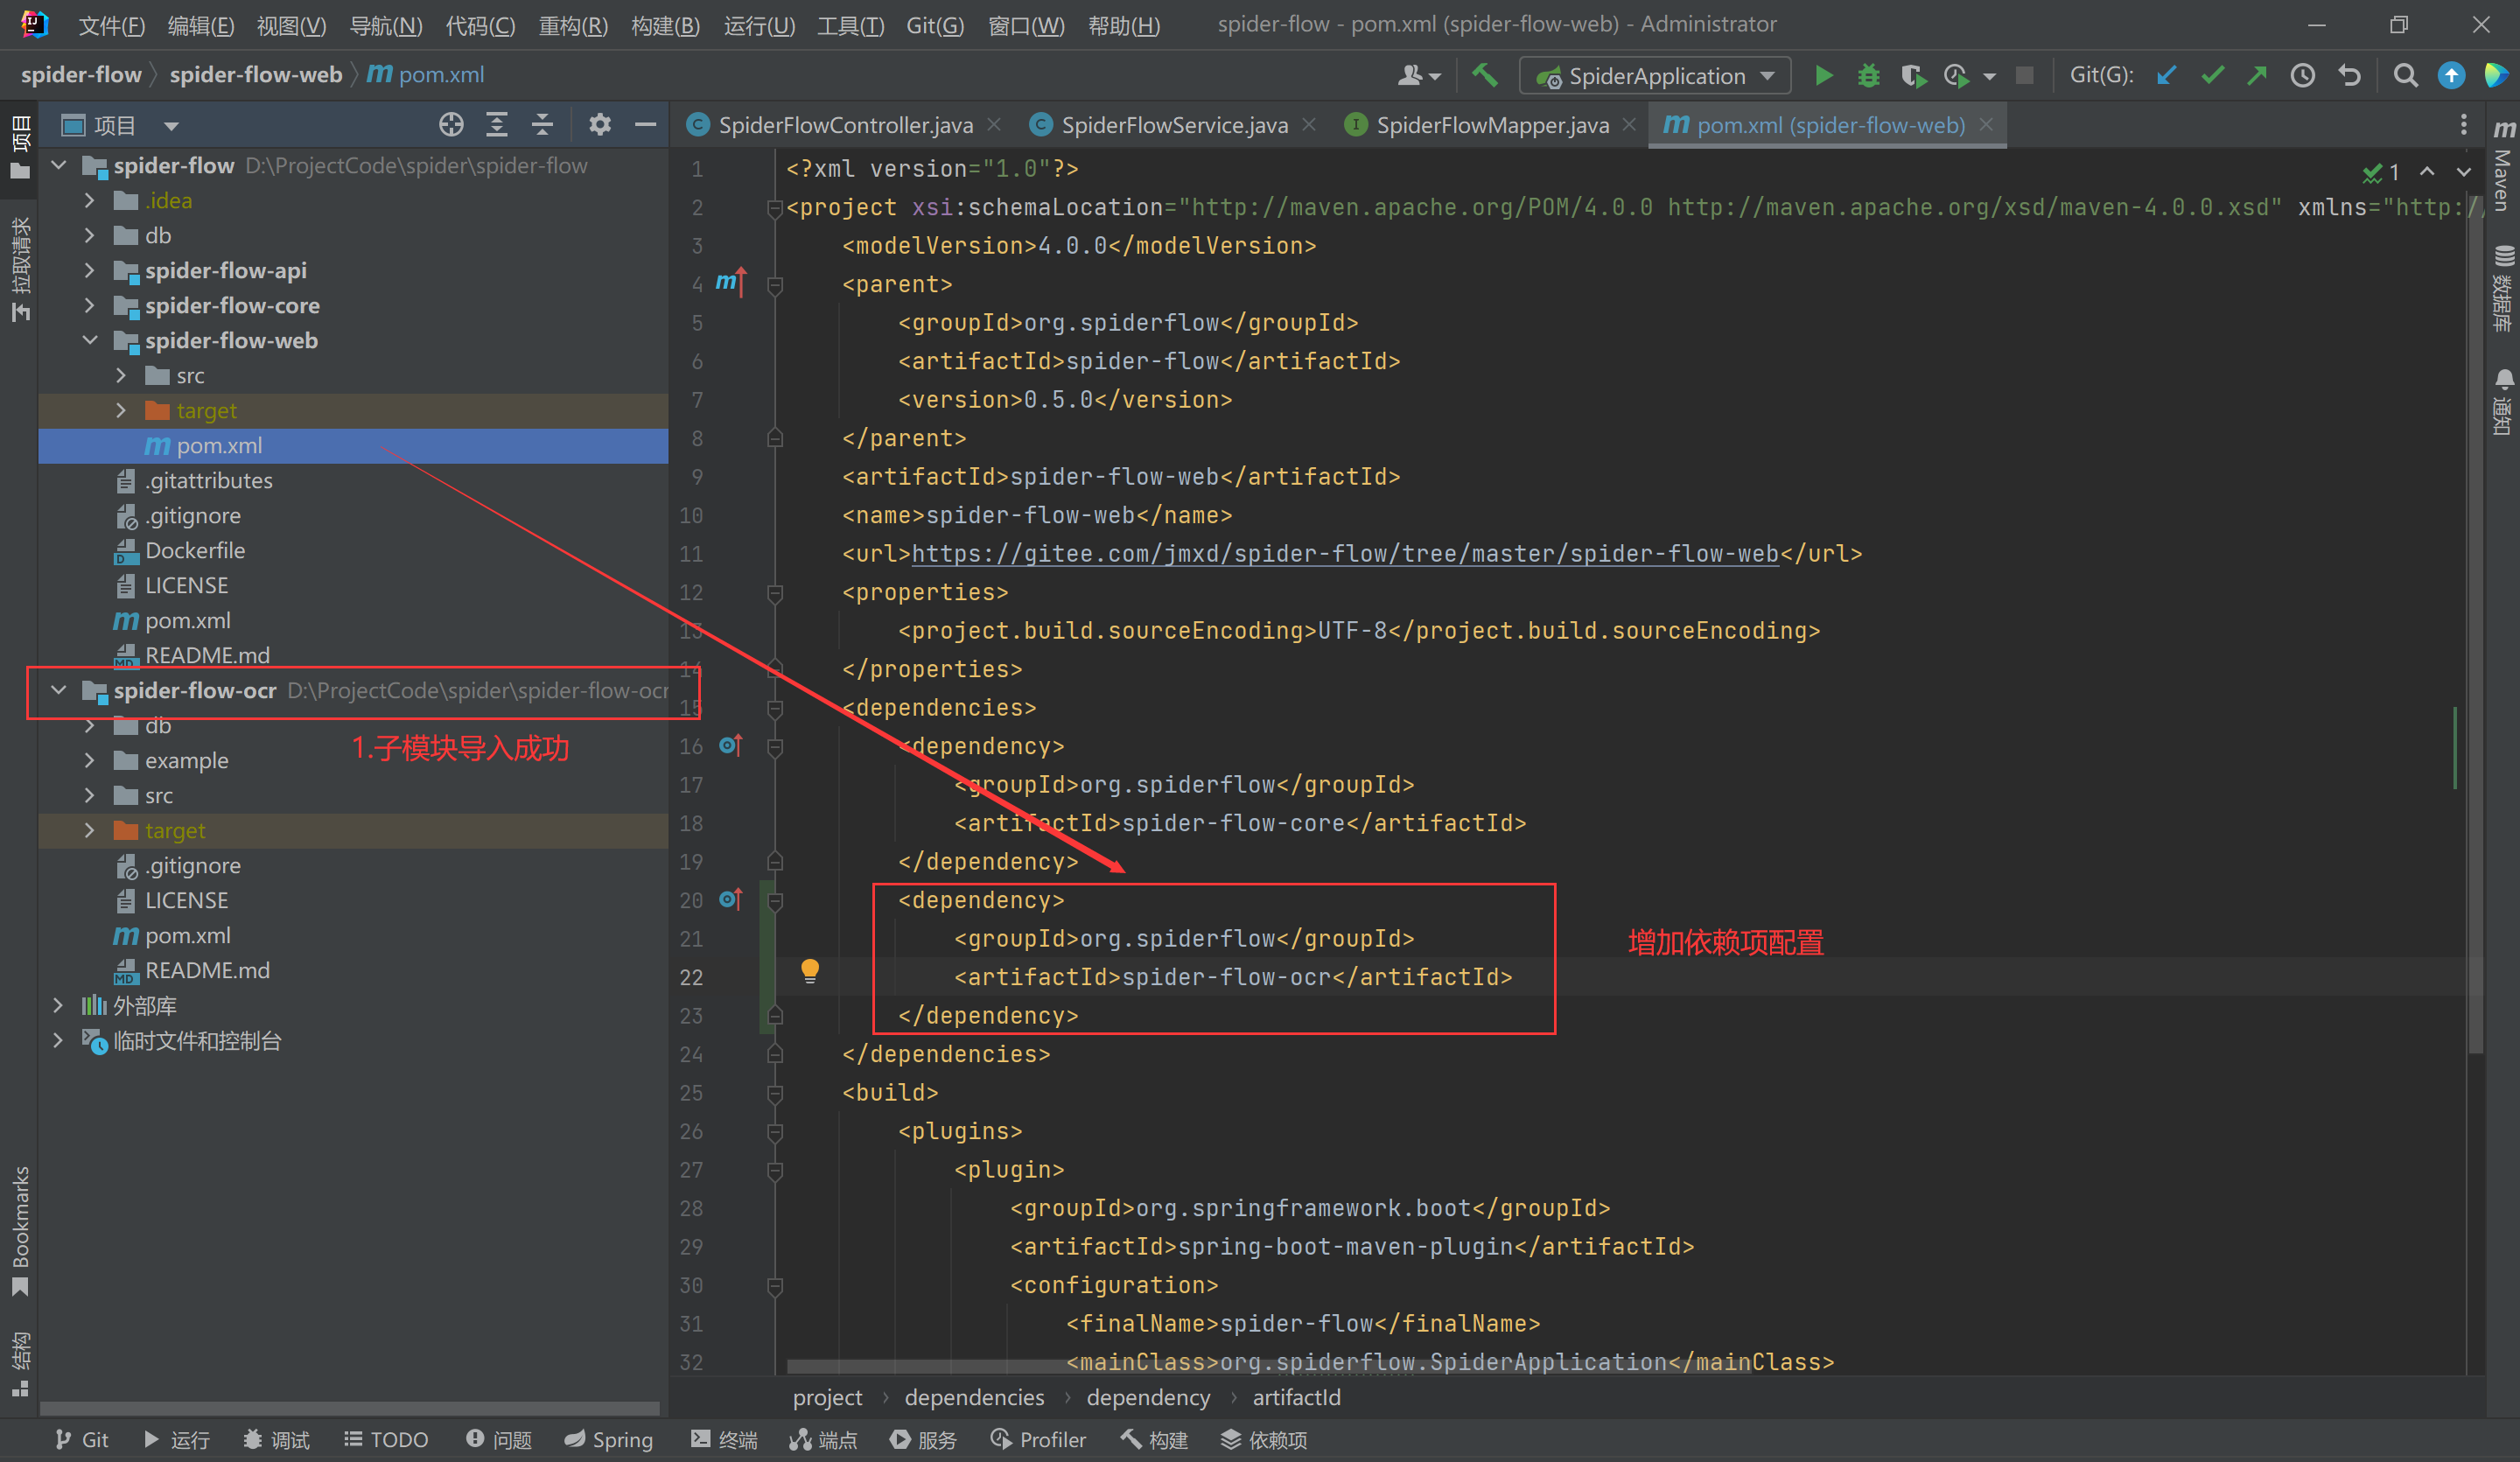
Task: Expand the spider-flow-core module
Action: 90,305
